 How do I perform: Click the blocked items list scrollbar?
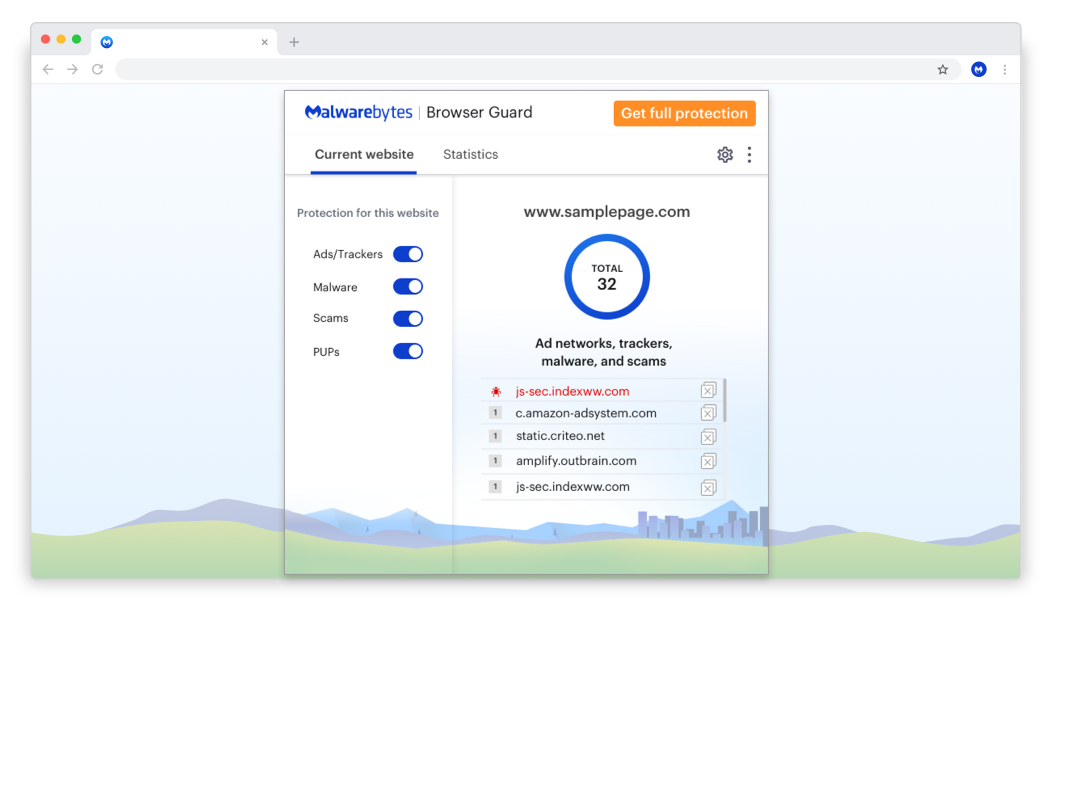pyautogui.click(x=724, y=400)
